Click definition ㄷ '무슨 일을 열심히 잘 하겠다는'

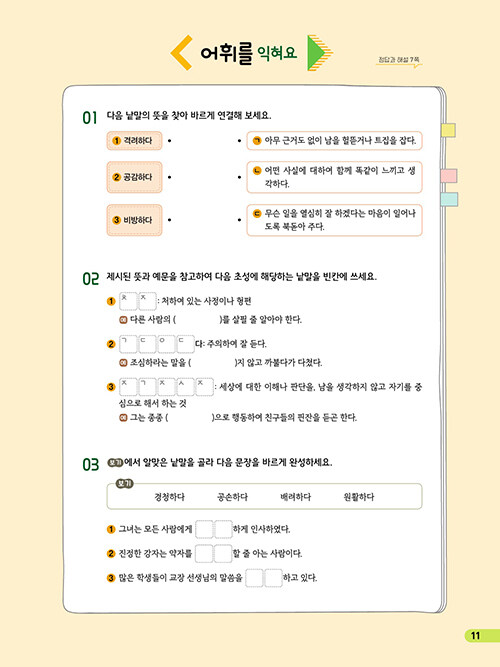(x=334, y=220)
